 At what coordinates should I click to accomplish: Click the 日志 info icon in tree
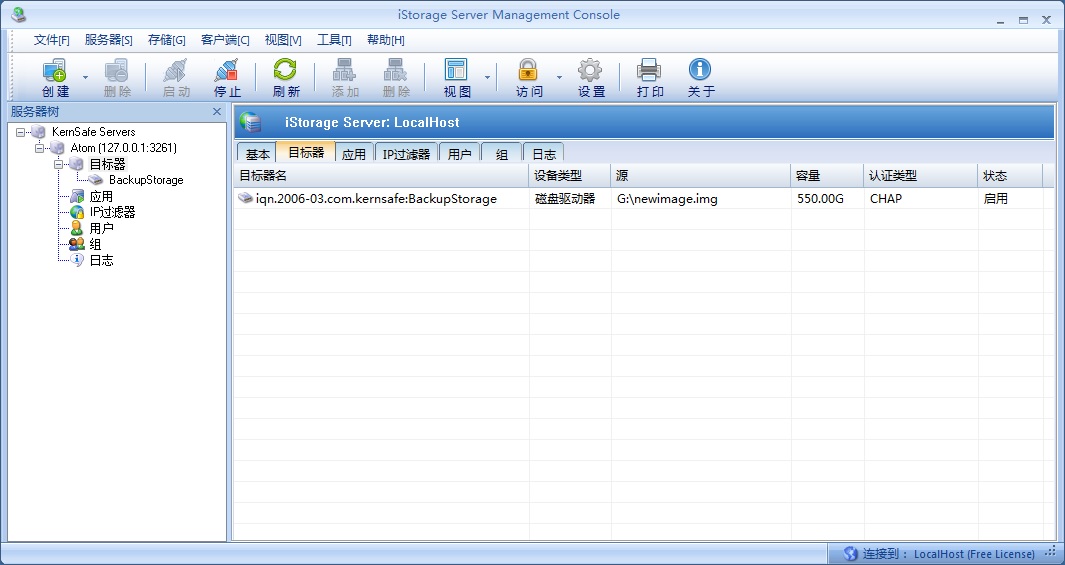coord(77,259)
